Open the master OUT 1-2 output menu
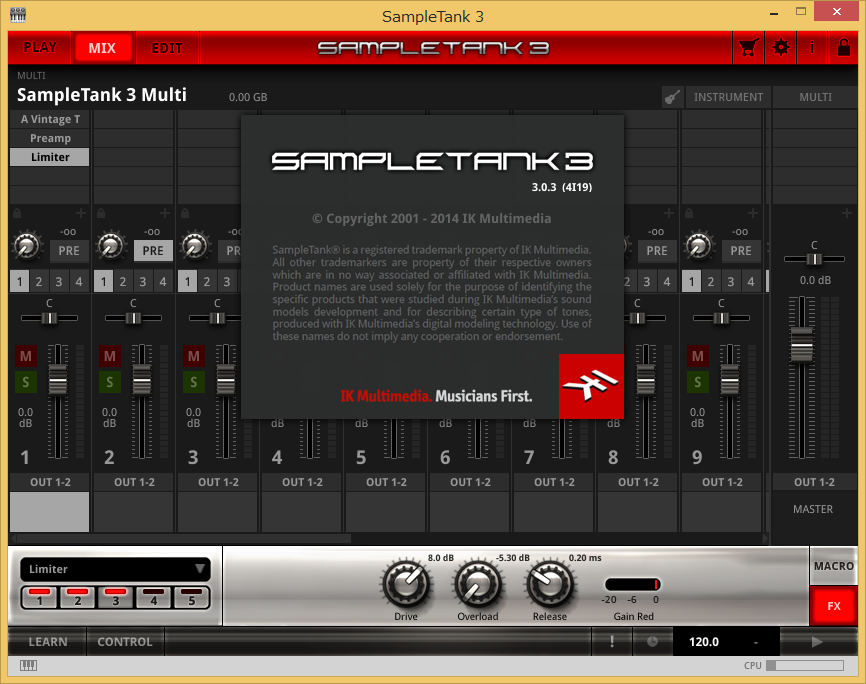 (x=814, y=482)
